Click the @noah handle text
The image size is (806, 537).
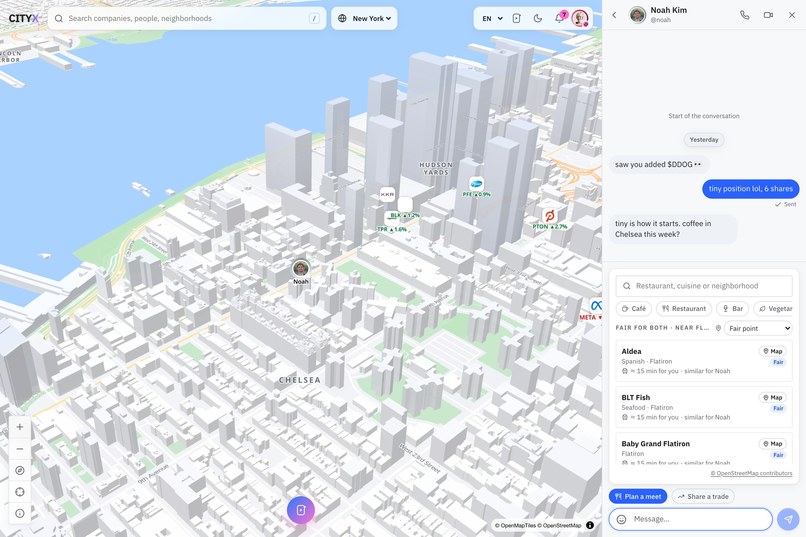tap(661, 20)
